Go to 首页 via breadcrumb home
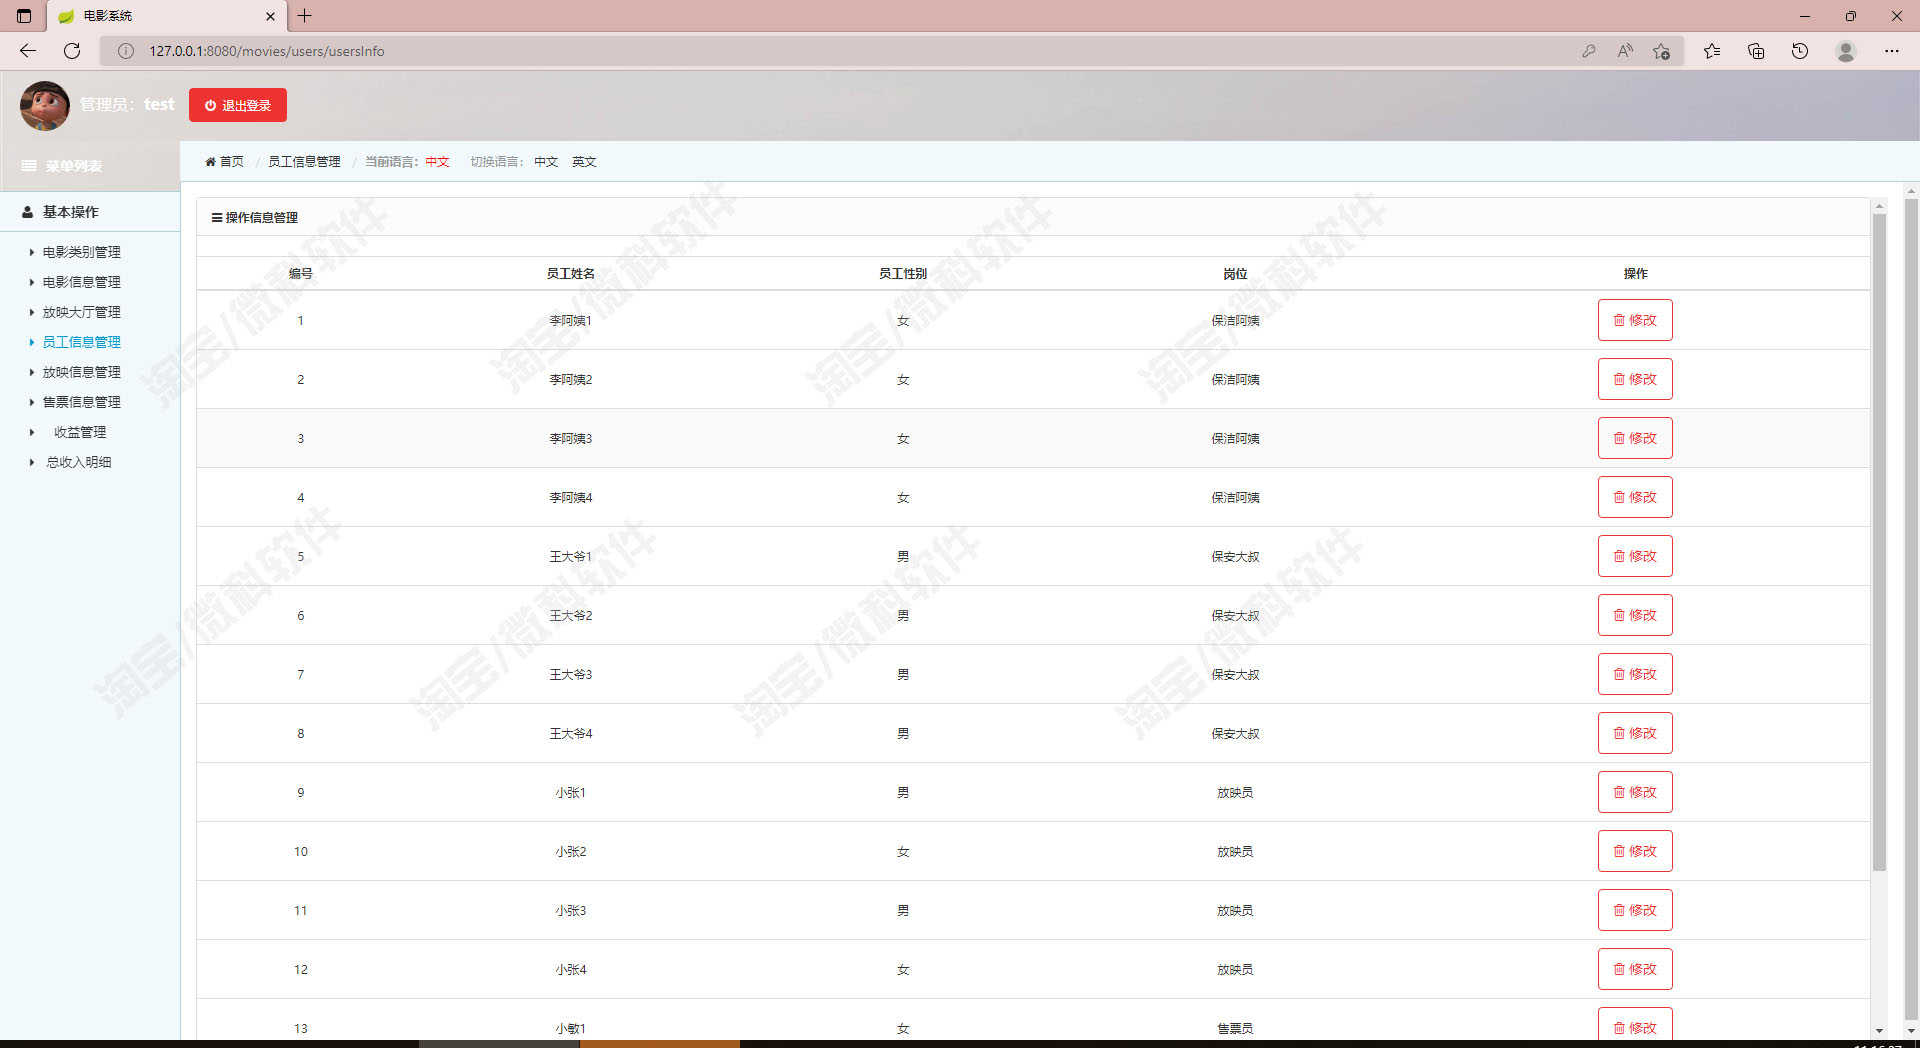The height and width of the screenshot is (1048, 1920). (x=224, y=161)
